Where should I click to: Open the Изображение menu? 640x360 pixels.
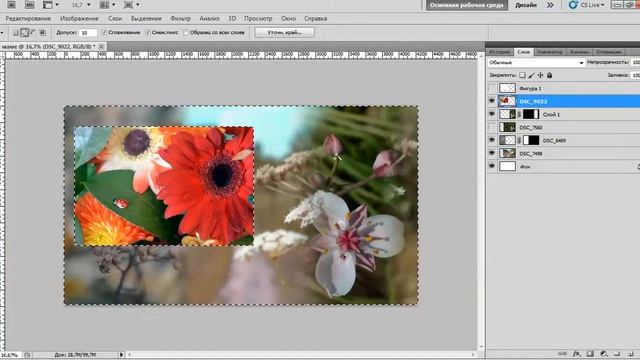79,19
